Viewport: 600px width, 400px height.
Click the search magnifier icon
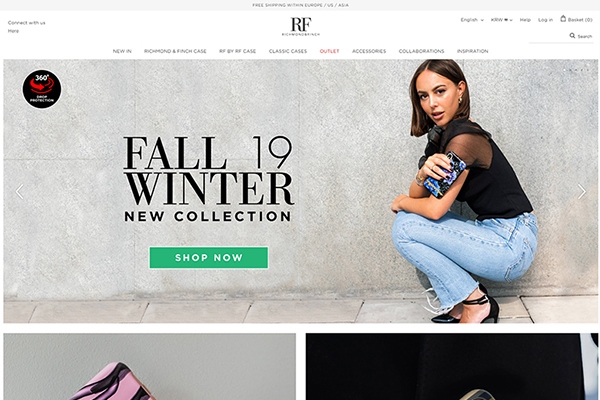(x=572, y=36)
